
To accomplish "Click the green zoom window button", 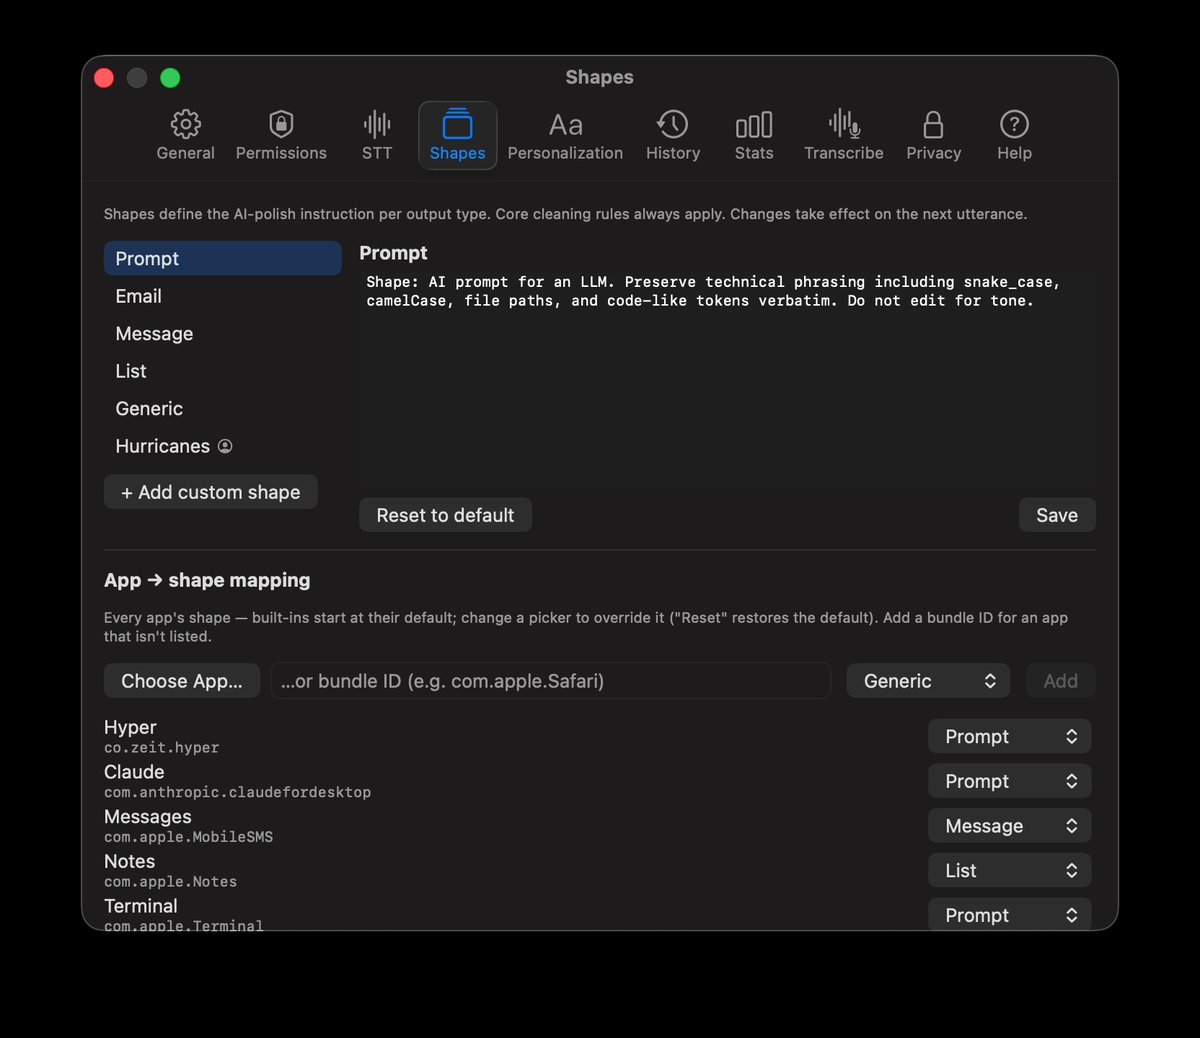I will coord(170,78).
